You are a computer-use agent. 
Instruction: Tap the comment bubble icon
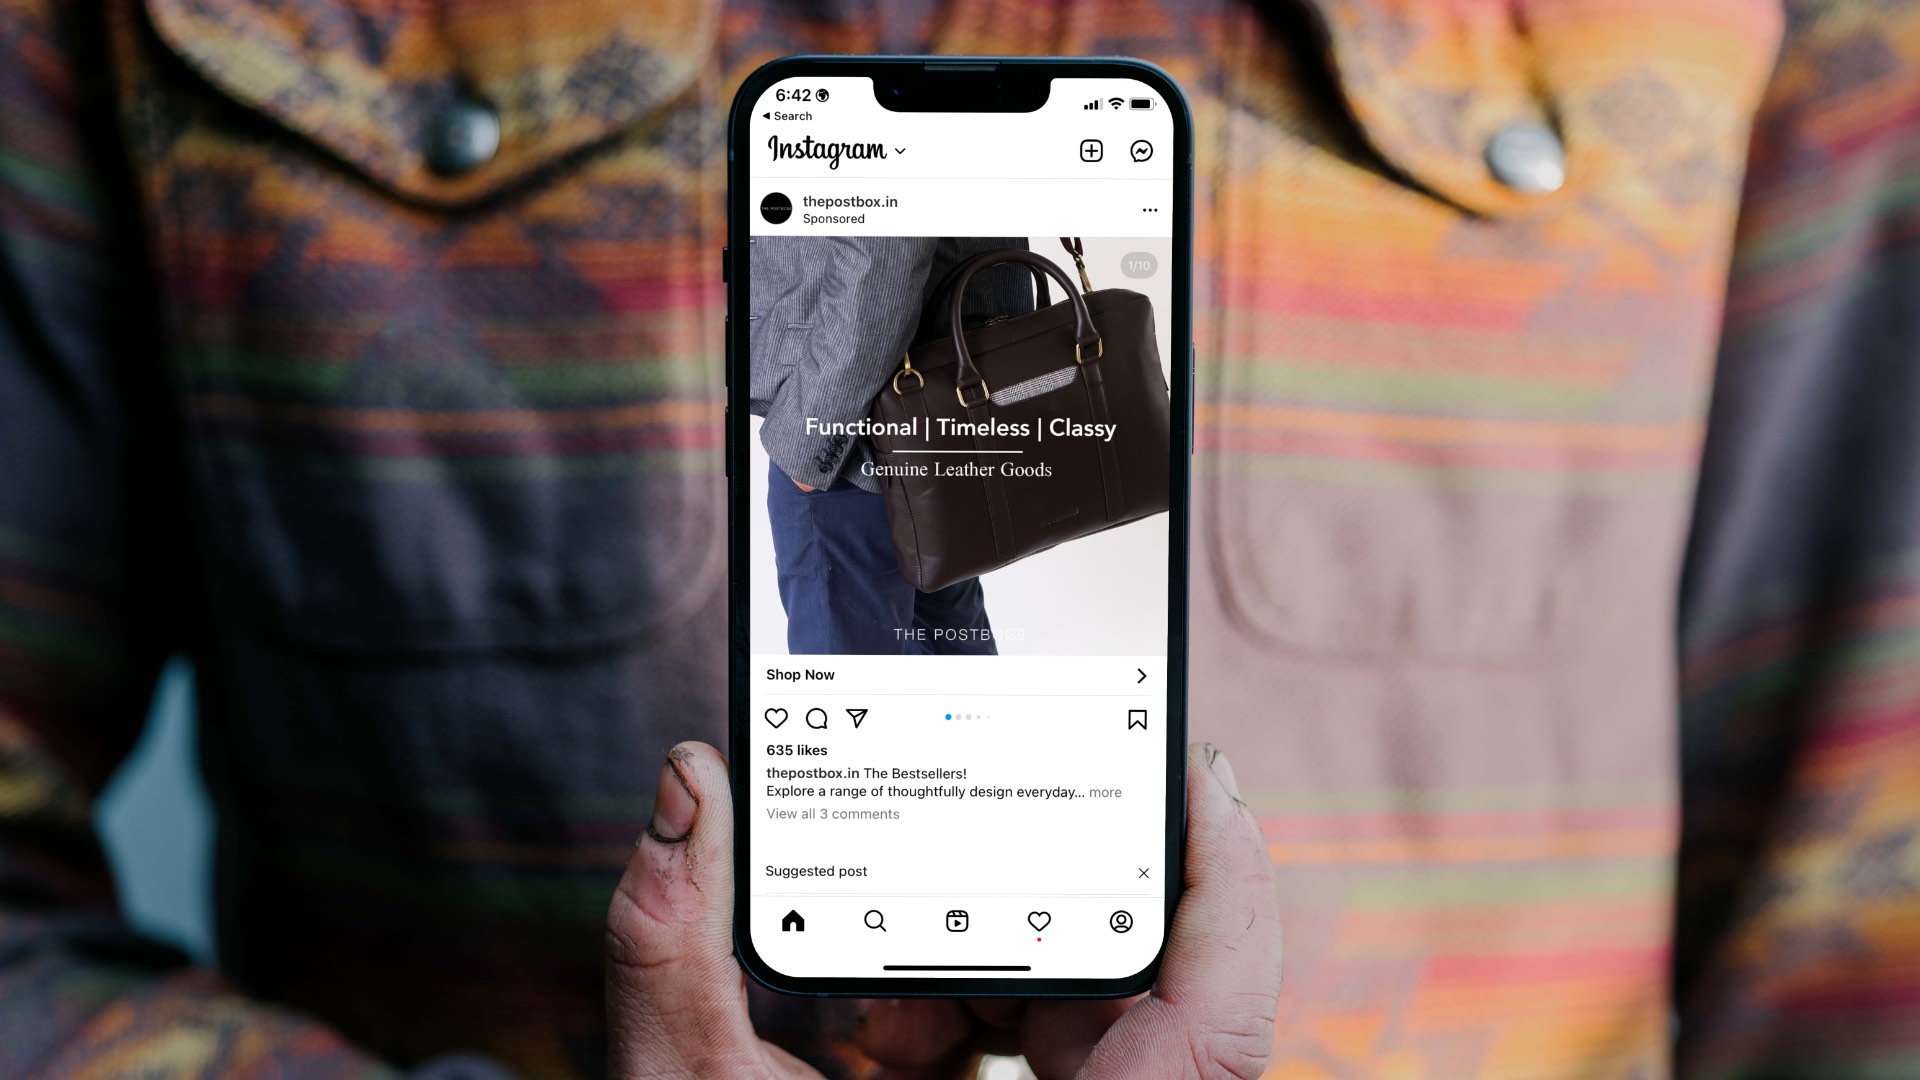818,719
